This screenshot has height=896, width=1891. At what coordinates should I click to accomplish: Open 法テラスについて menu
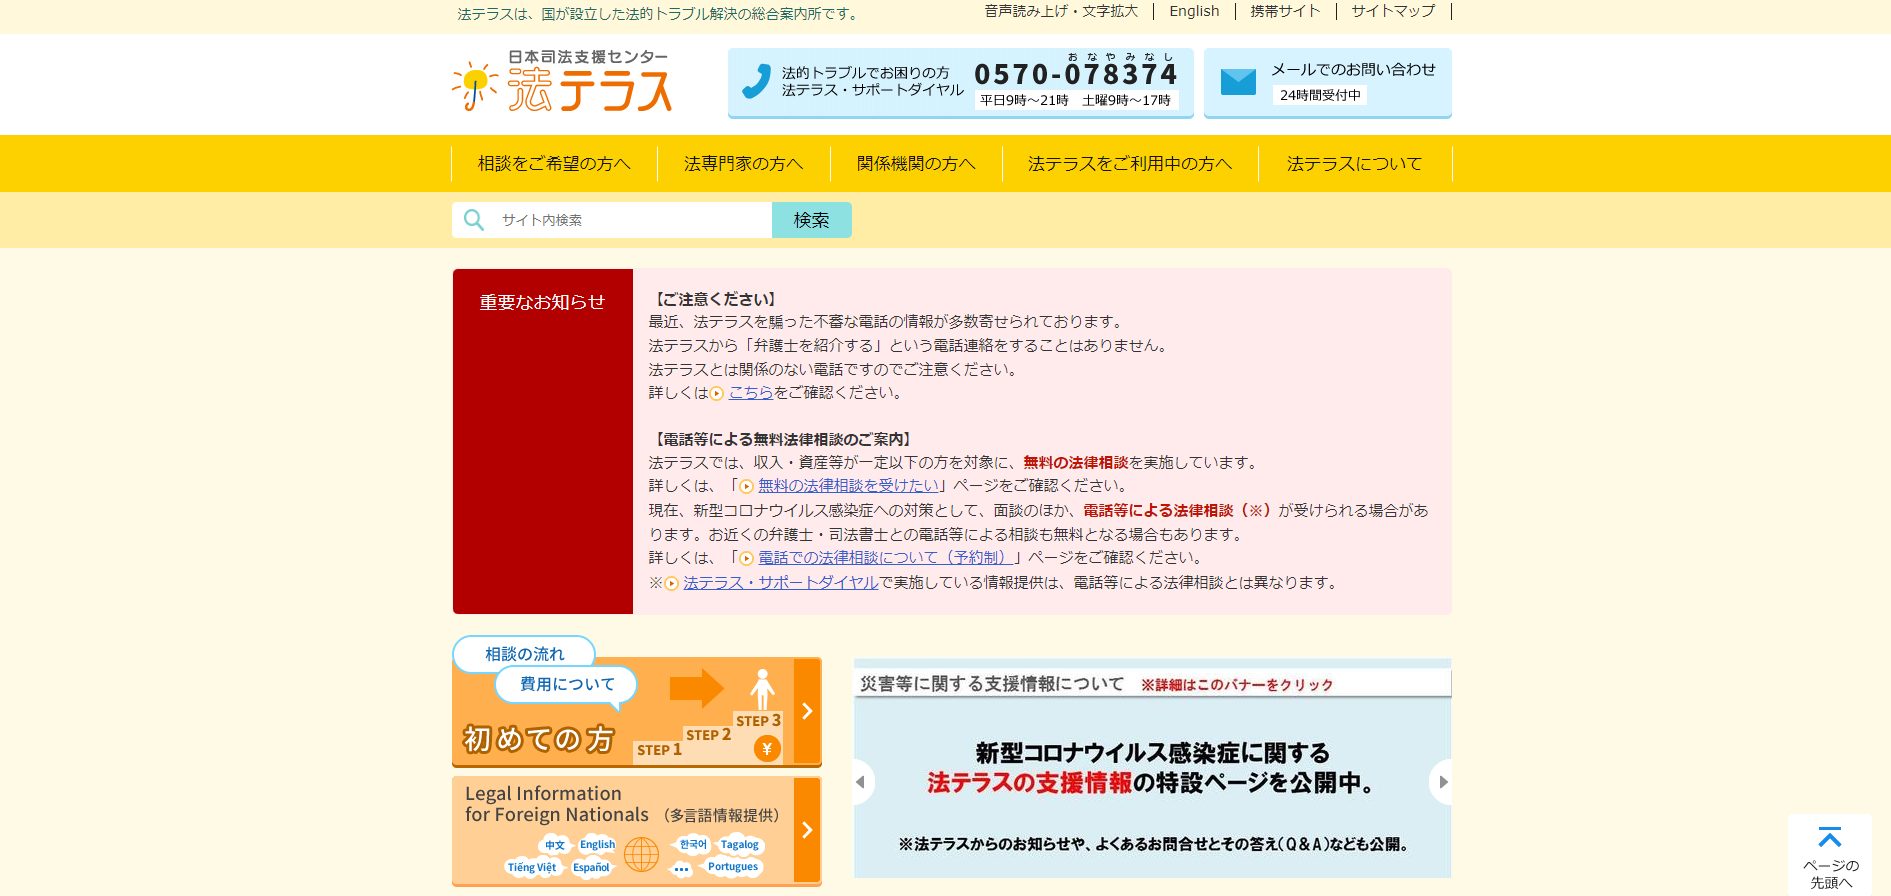(x=1354, y=163)
